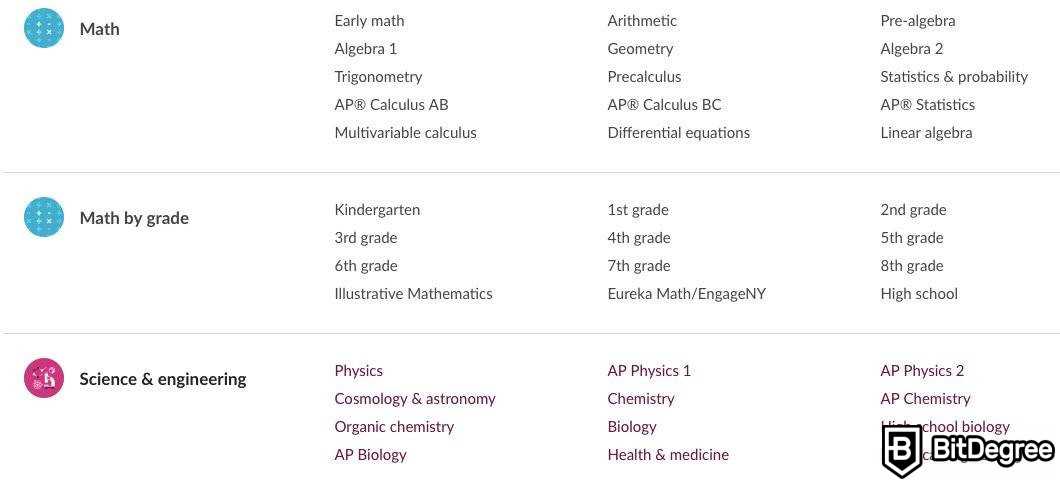Open the Organic chemistry course
Viewport: 1060px width, 484px height.
(394, 426)
